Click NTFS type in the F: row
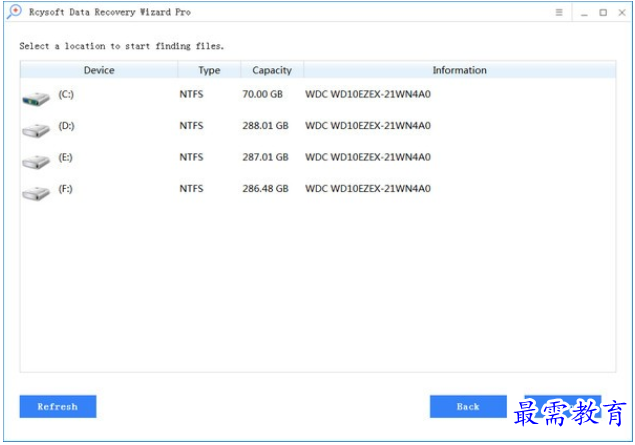This screenshot has height=445, width=635. pyautogui.click(x=191, y=189)
